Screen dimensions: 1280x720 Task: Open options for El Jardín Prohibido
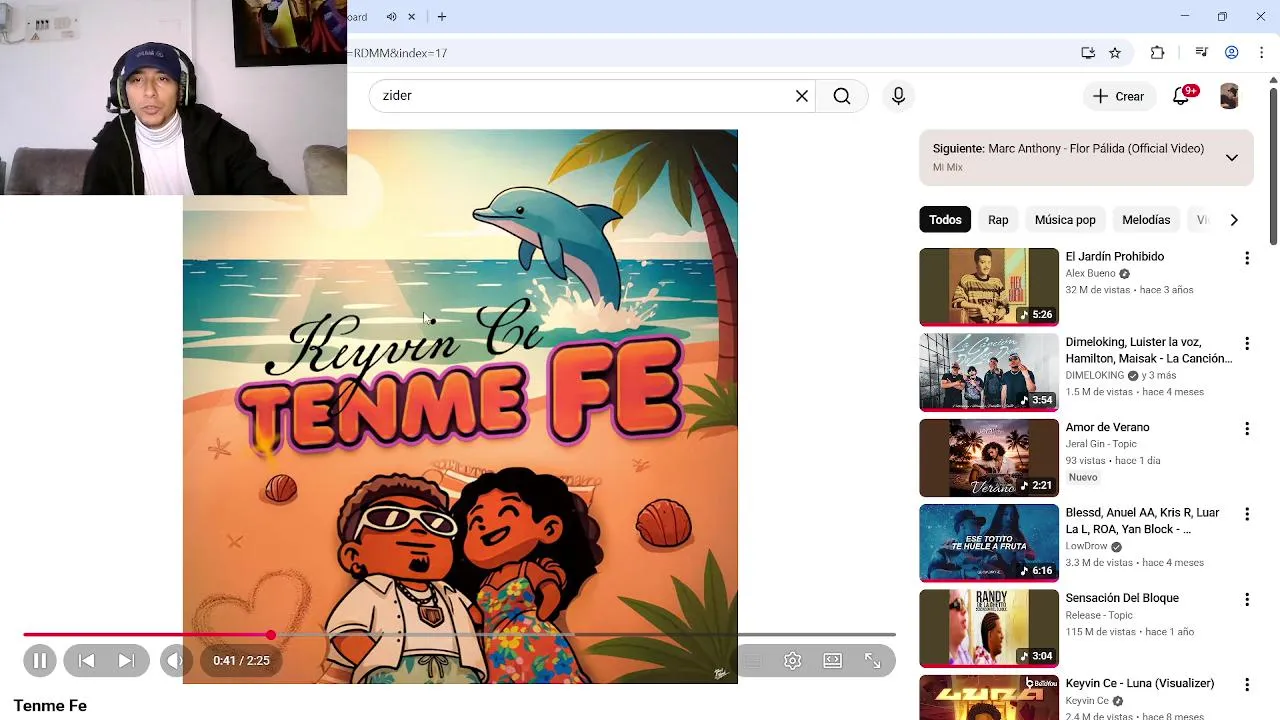1246,258
